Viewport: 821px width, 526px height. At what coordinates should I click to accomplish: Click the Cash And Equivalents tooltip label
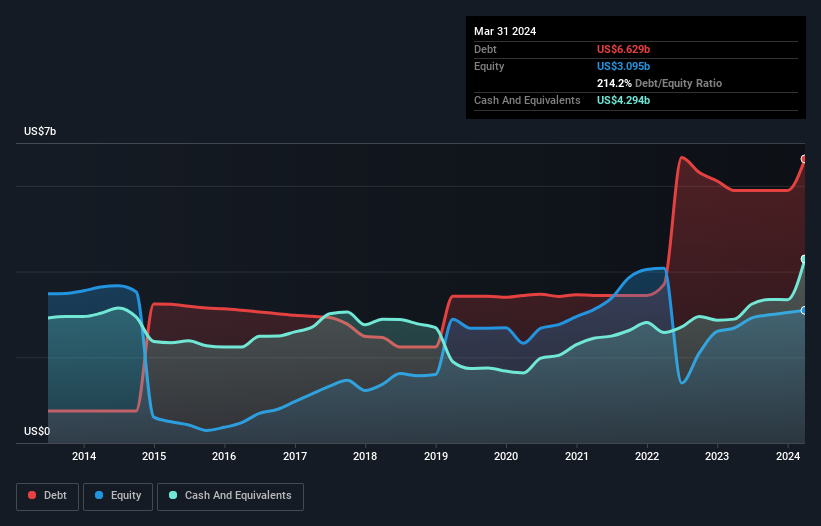(527, 100)
